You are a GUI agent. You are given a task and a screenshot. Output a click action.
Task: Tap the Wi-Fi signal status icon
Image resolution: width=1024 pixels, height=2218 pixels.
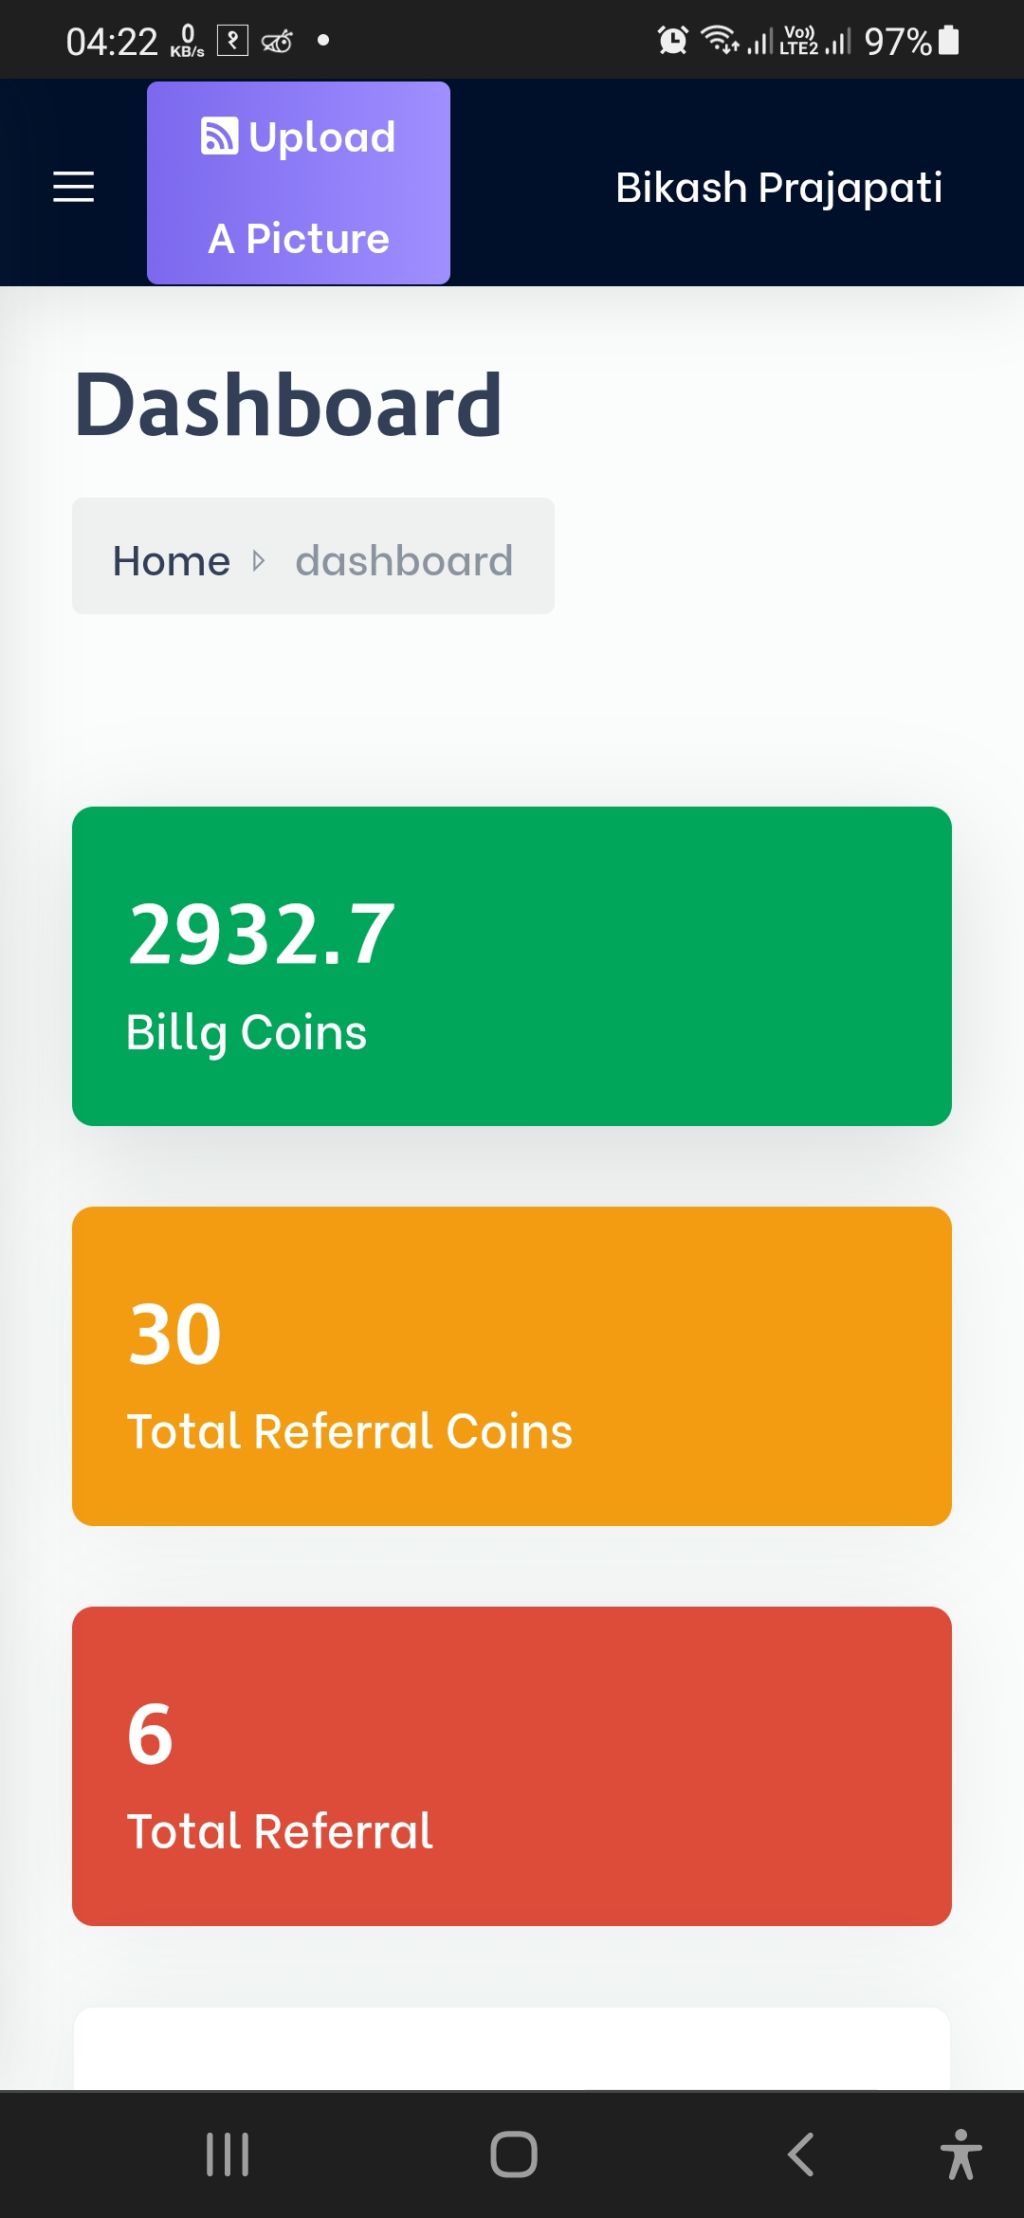tap(720, 40)
